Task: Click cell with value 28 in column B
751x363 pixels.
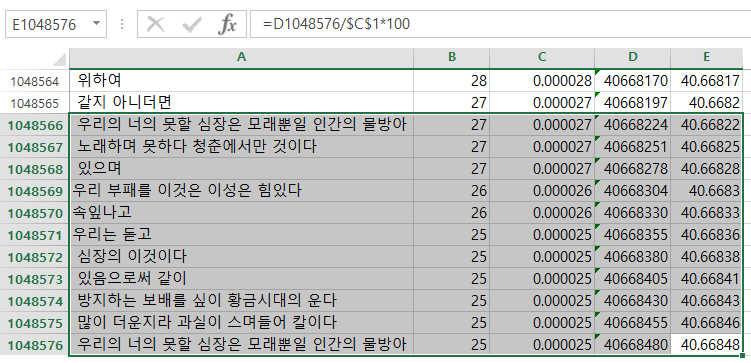Action: pos(452,80)
